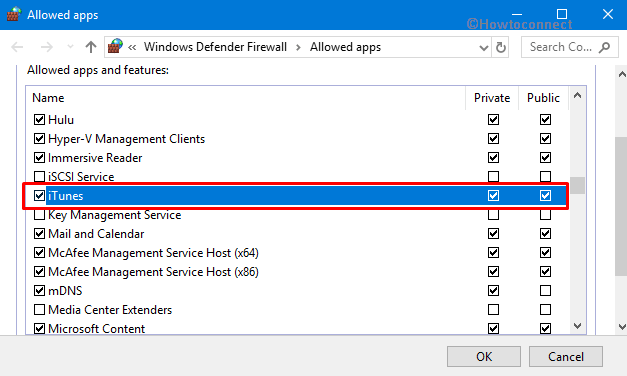Select Hyper-V Management Clients entry
This screenshot has height=376, width=627.
(x=126, y=139)
